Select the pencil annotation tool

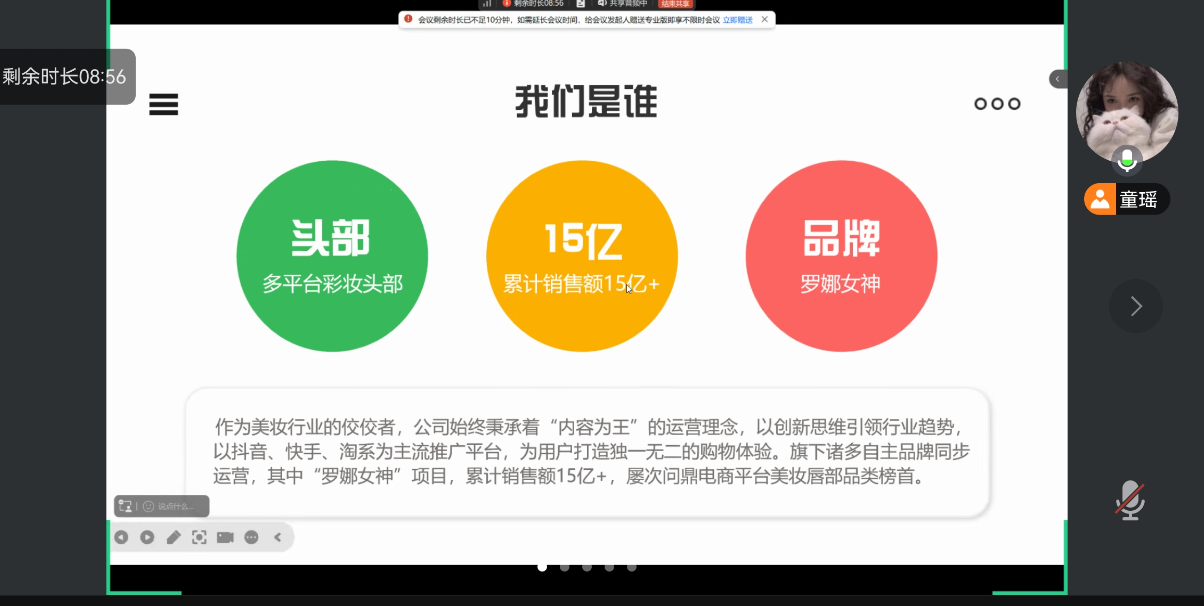pyautogui.click(x=173, y=537)
